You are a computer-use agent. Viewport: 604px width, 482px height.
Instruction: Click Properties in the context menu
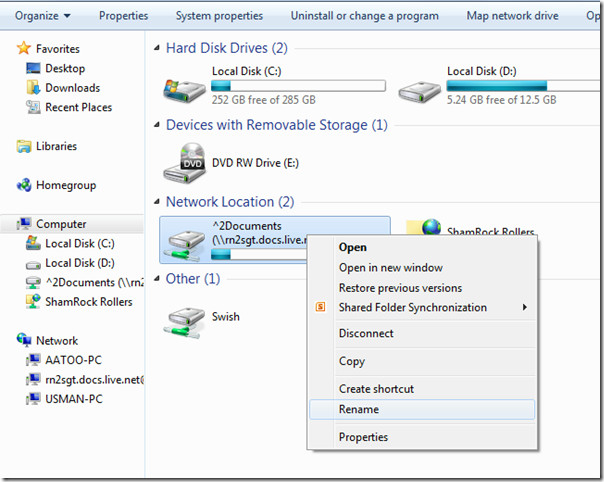click(x=363, y=437)
